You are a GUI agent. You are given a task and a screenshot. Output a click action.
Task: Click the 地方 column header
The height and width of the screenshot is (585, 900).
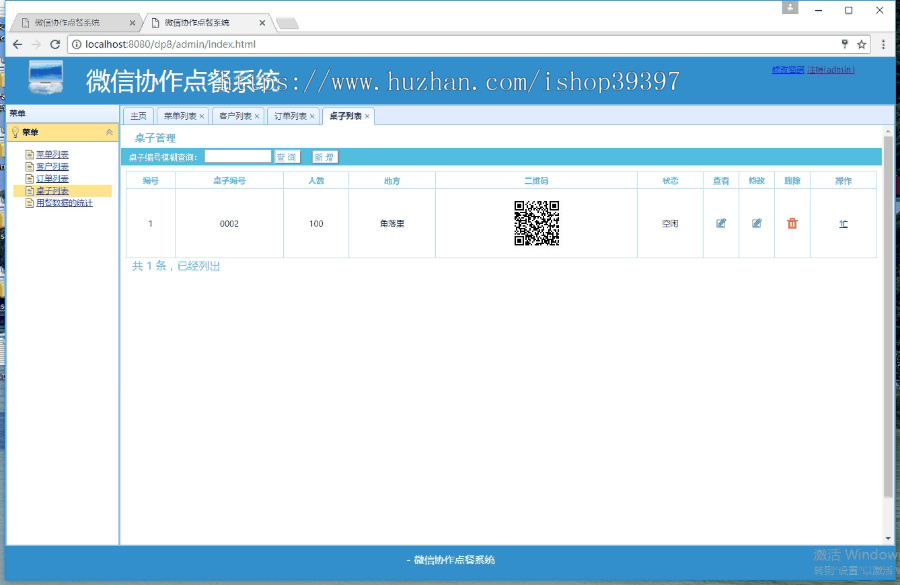click(392, 181)
